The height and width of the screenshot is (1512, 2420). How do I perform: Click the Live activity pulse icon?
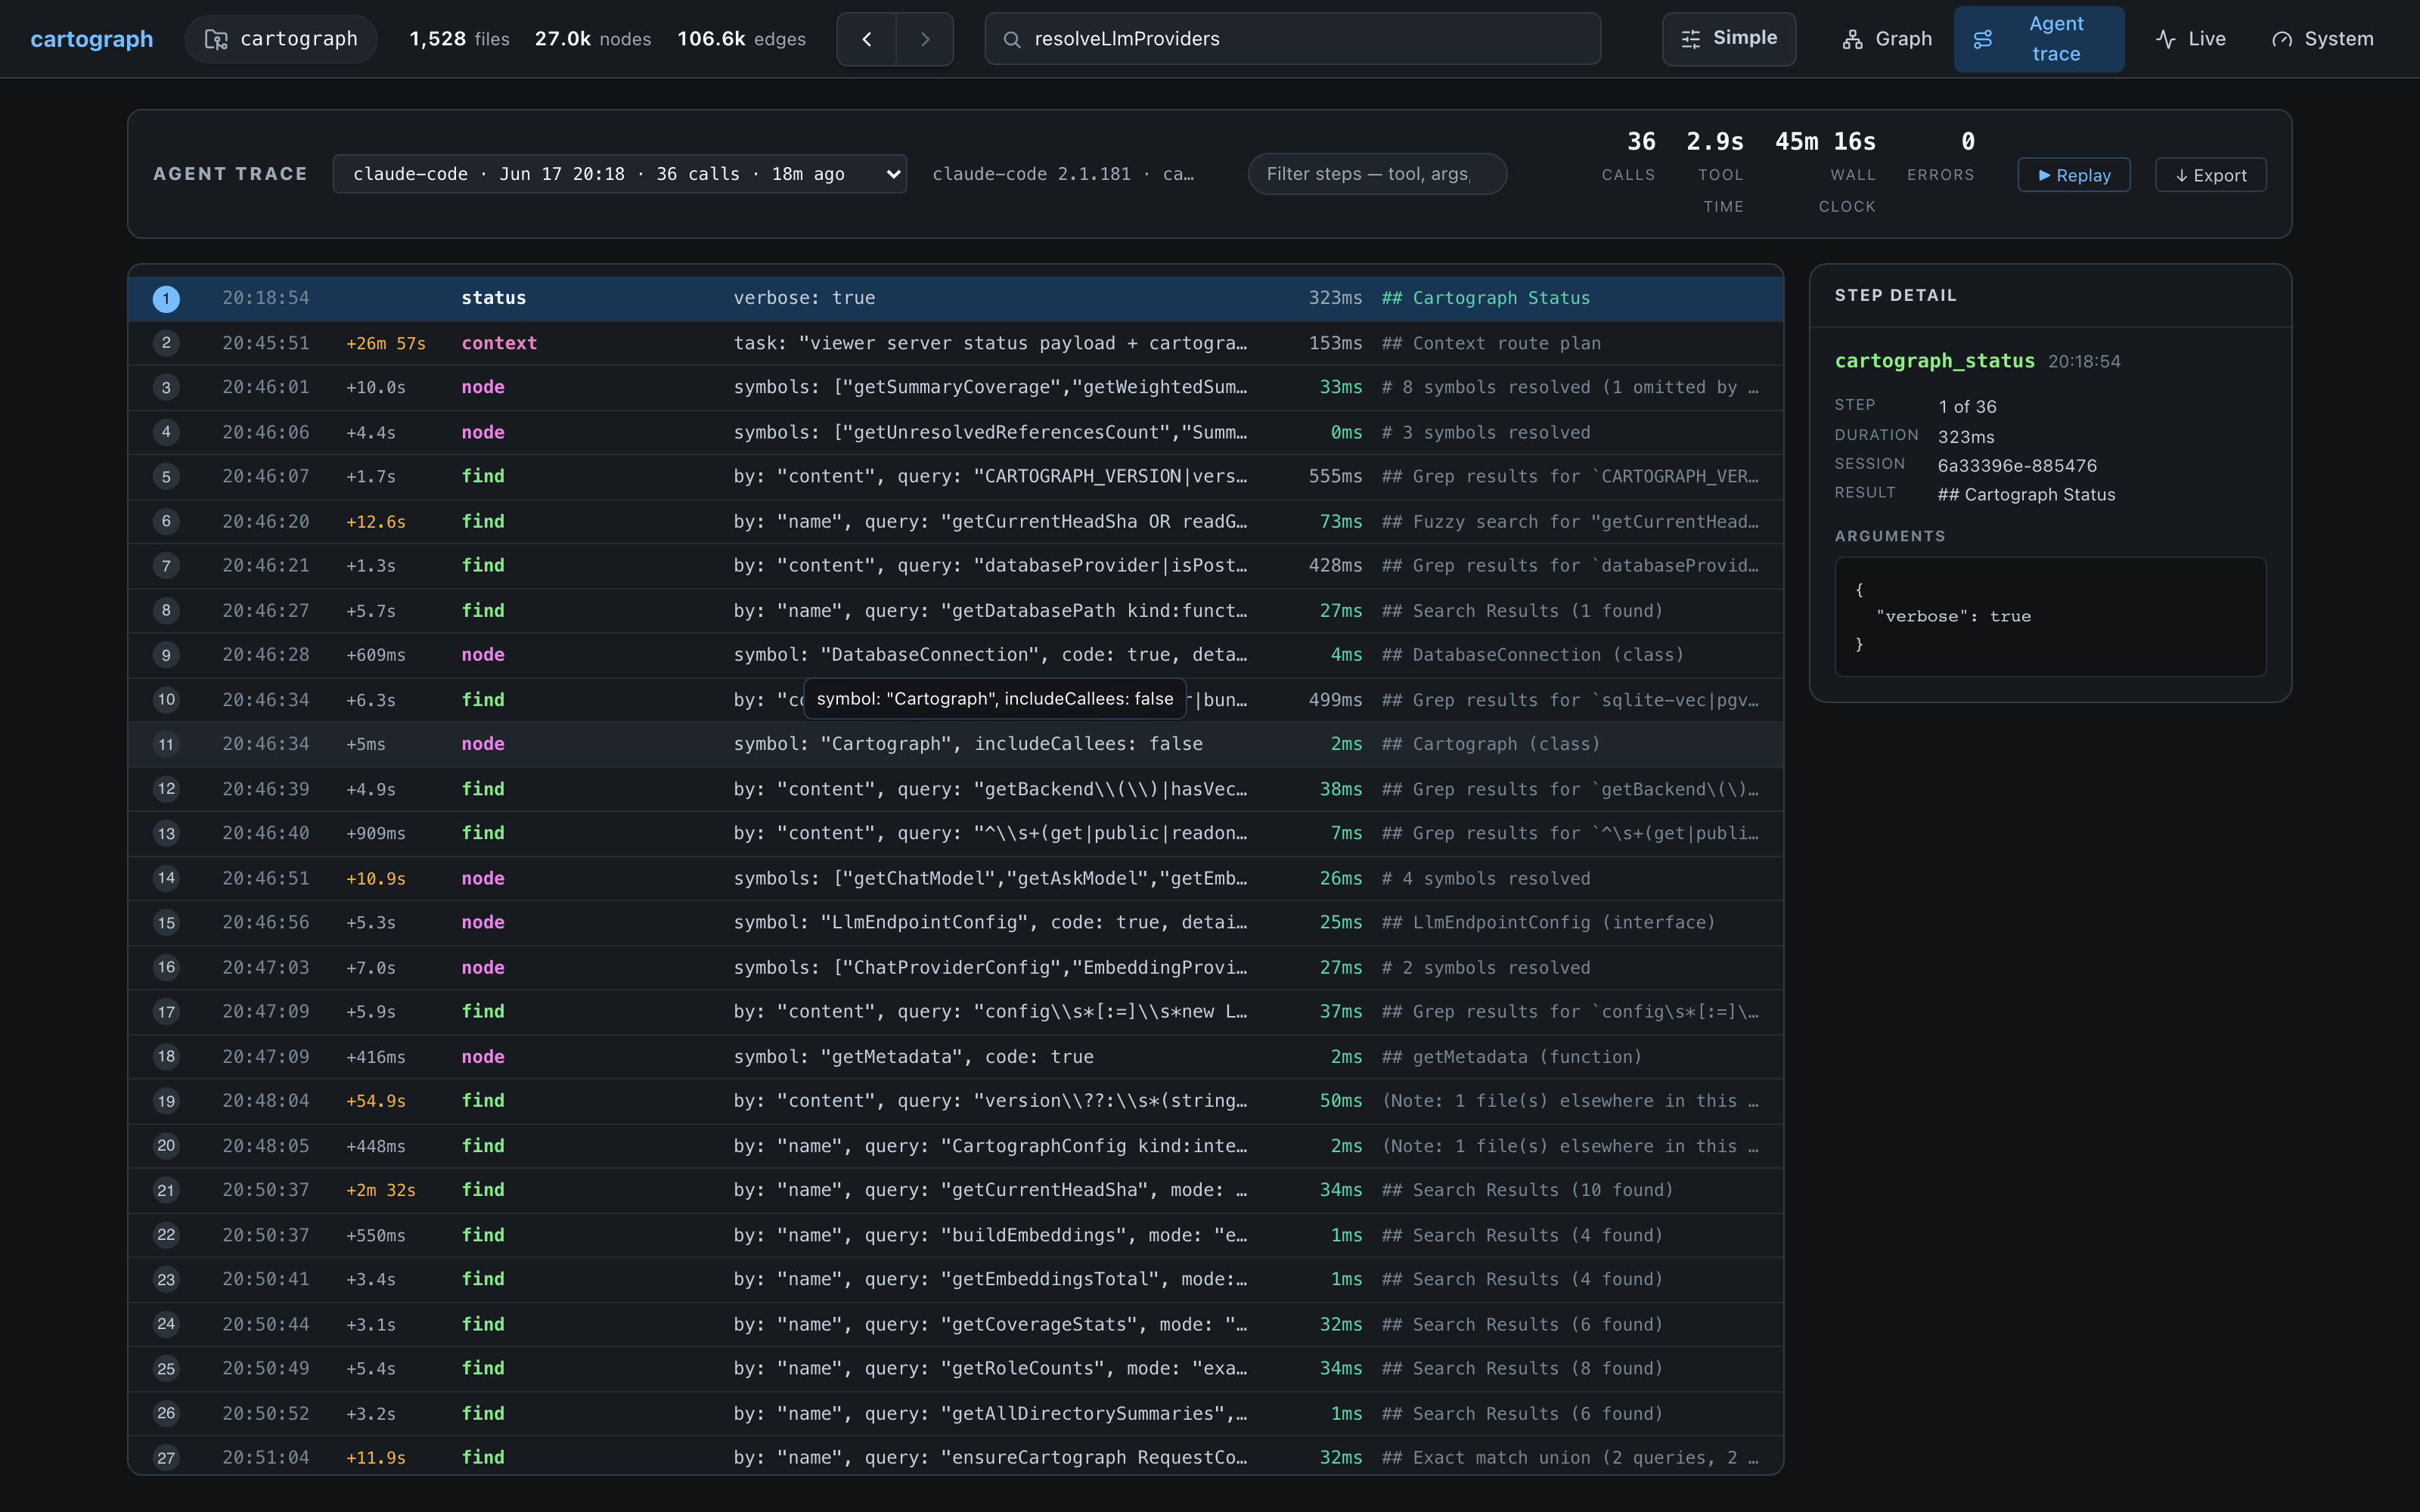coord(2166,39)
